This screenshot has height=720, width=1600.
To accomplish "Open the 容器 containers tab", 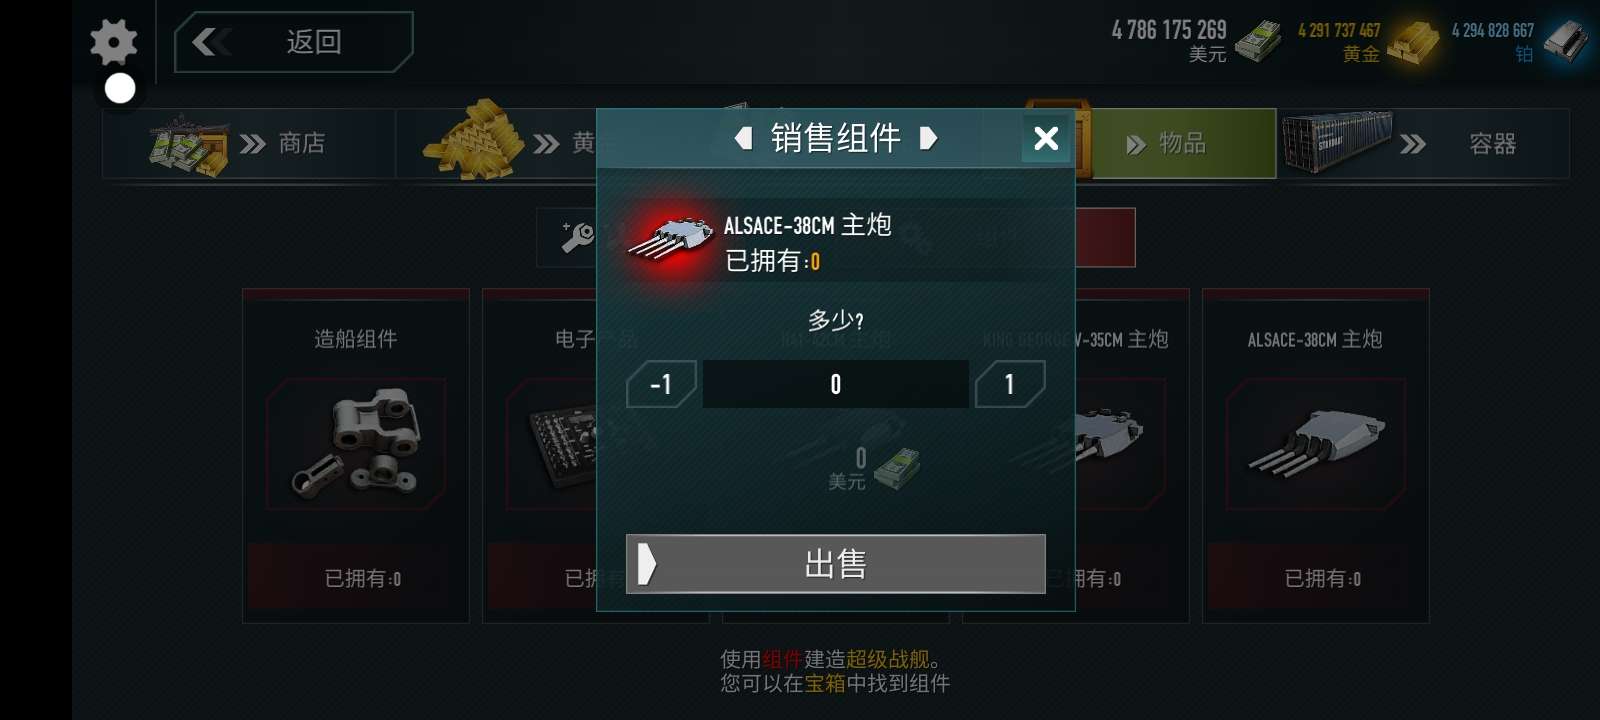I will point(1424,143).
